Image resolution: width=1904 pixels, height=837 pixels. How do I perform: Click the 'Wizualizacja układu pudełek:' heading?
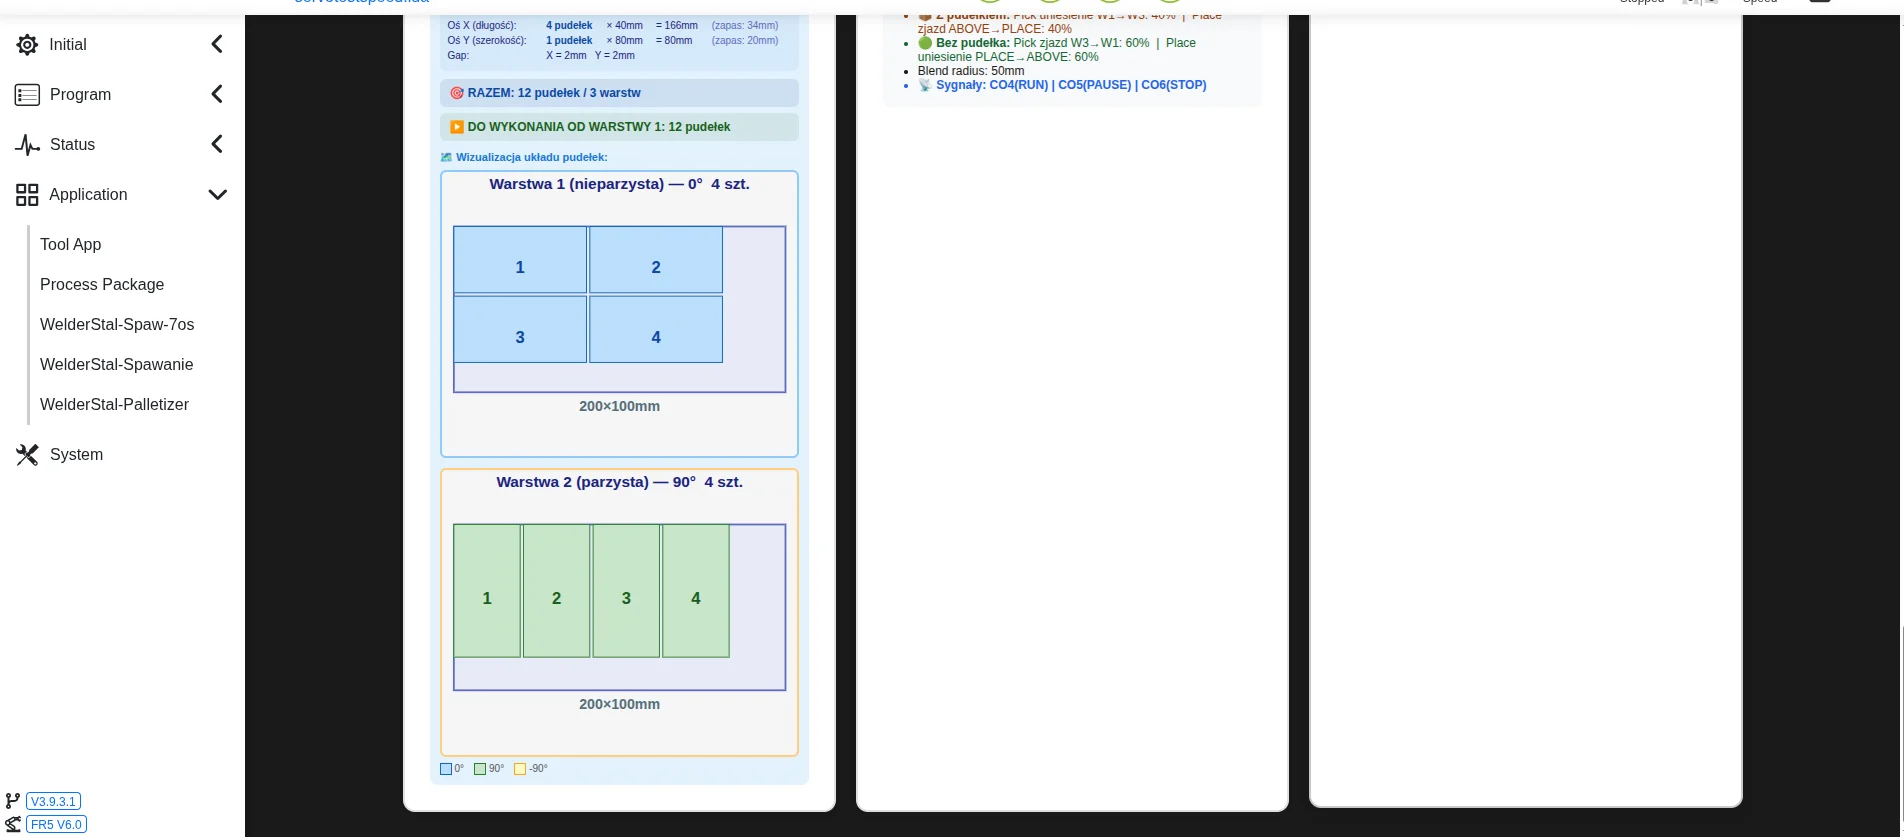(532, 157)
